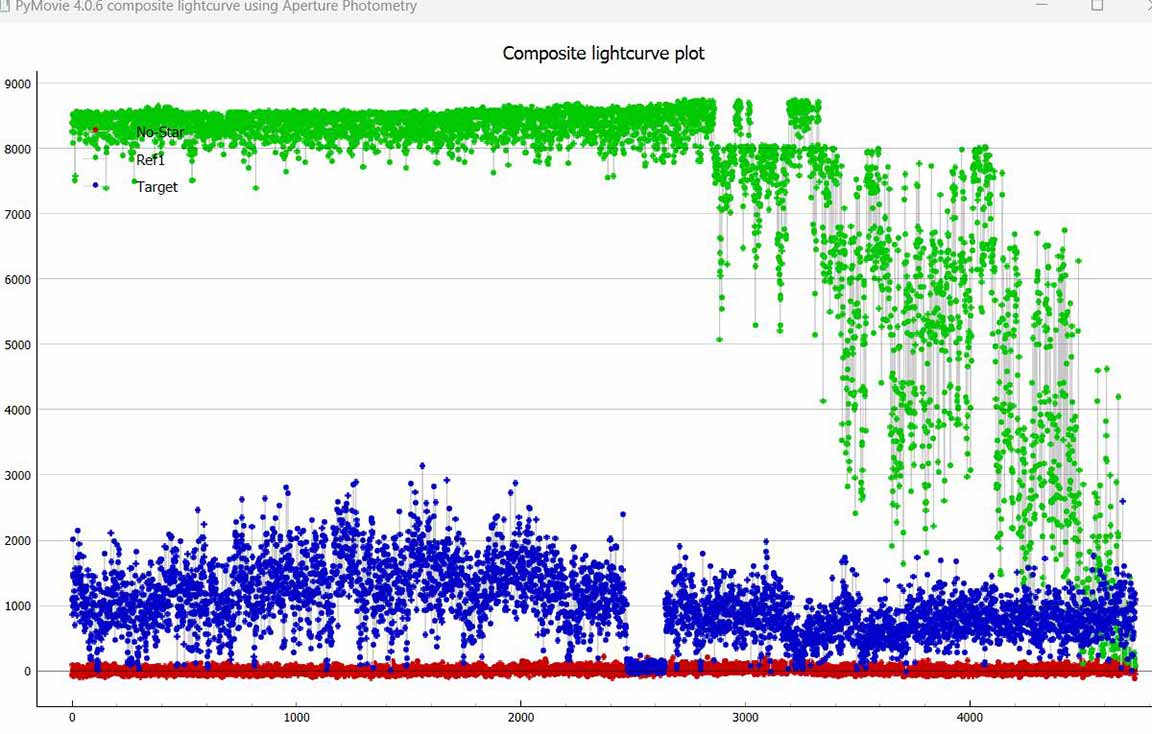The height and width of the screenshot is (734, 1152).
Task: Click the 1000 label on the vertical axis
Action: (x=18, y=606)
